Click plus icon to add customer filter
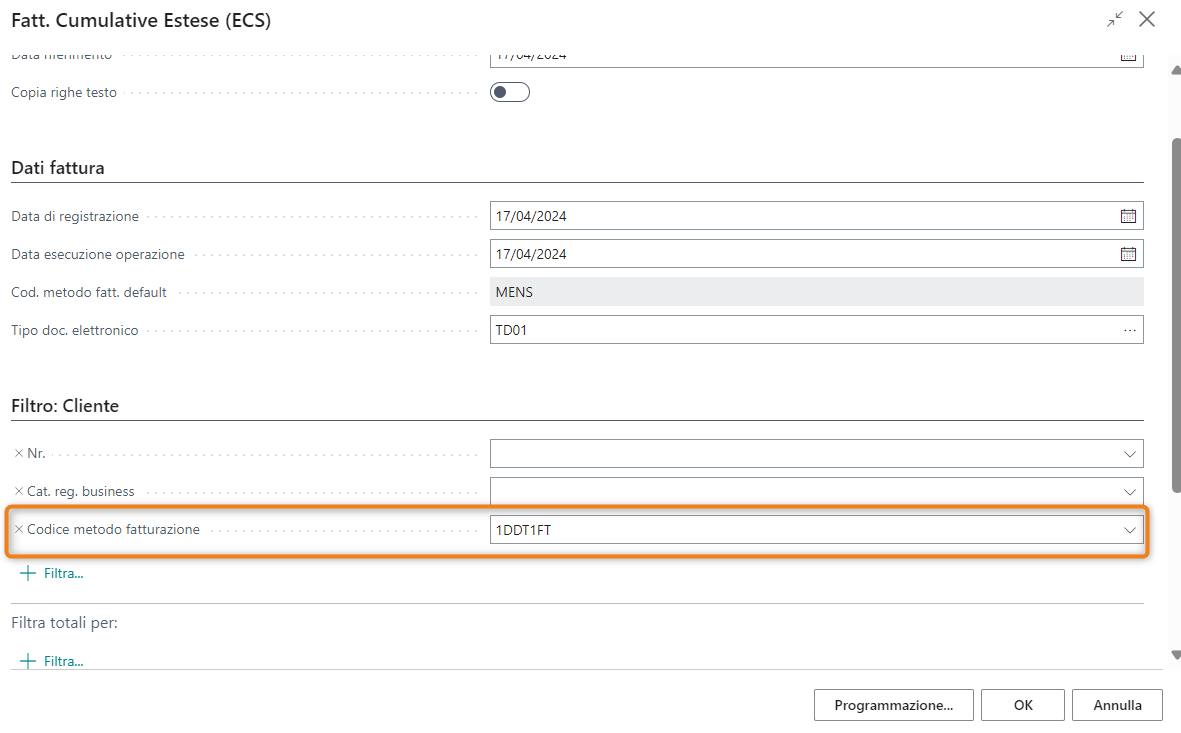Screen dimensions: 1181x733 tap(28, 573)
